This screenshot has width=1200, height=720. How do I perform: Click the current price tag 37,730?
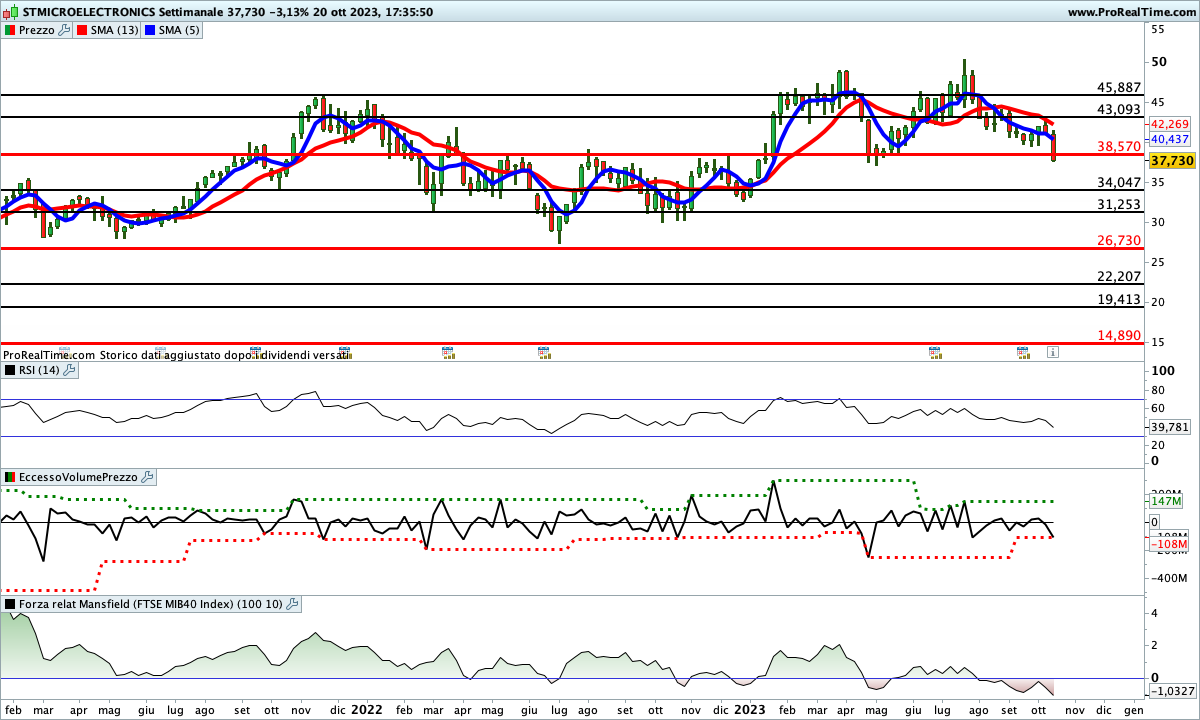(x=1171, y=160)
